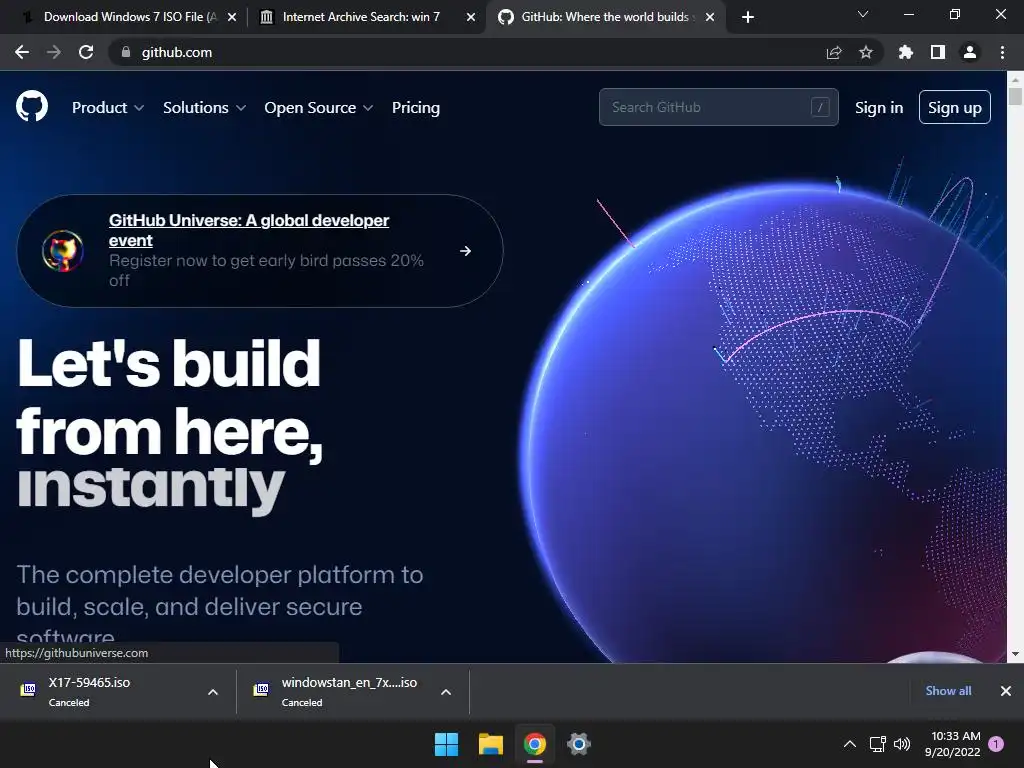Bookmark this tab with the star

(866, 52)
